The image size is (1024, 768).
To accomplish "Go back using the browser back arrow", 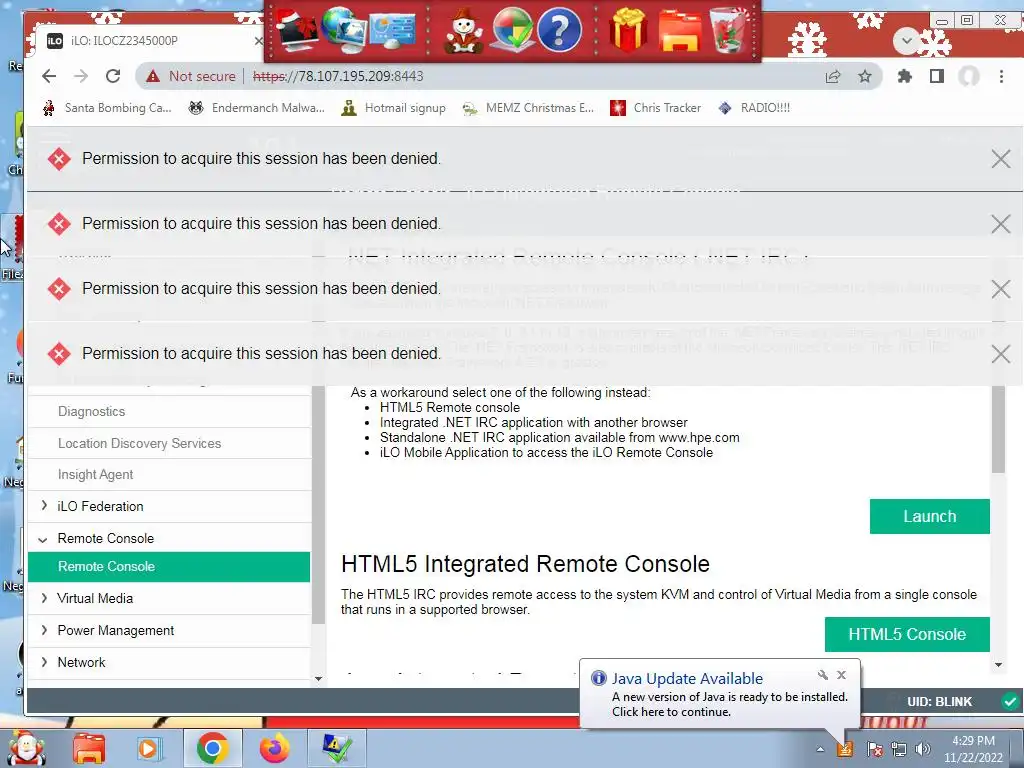I will coord(49,76).
